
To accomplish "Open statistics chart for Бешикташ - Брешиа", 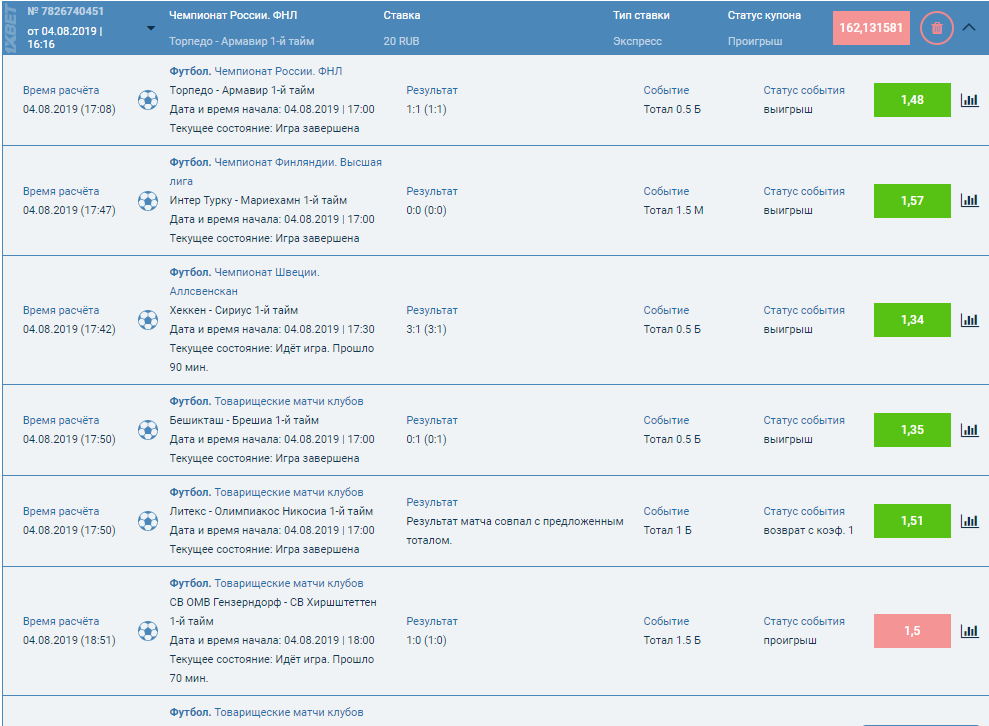I will pos(969,430).
